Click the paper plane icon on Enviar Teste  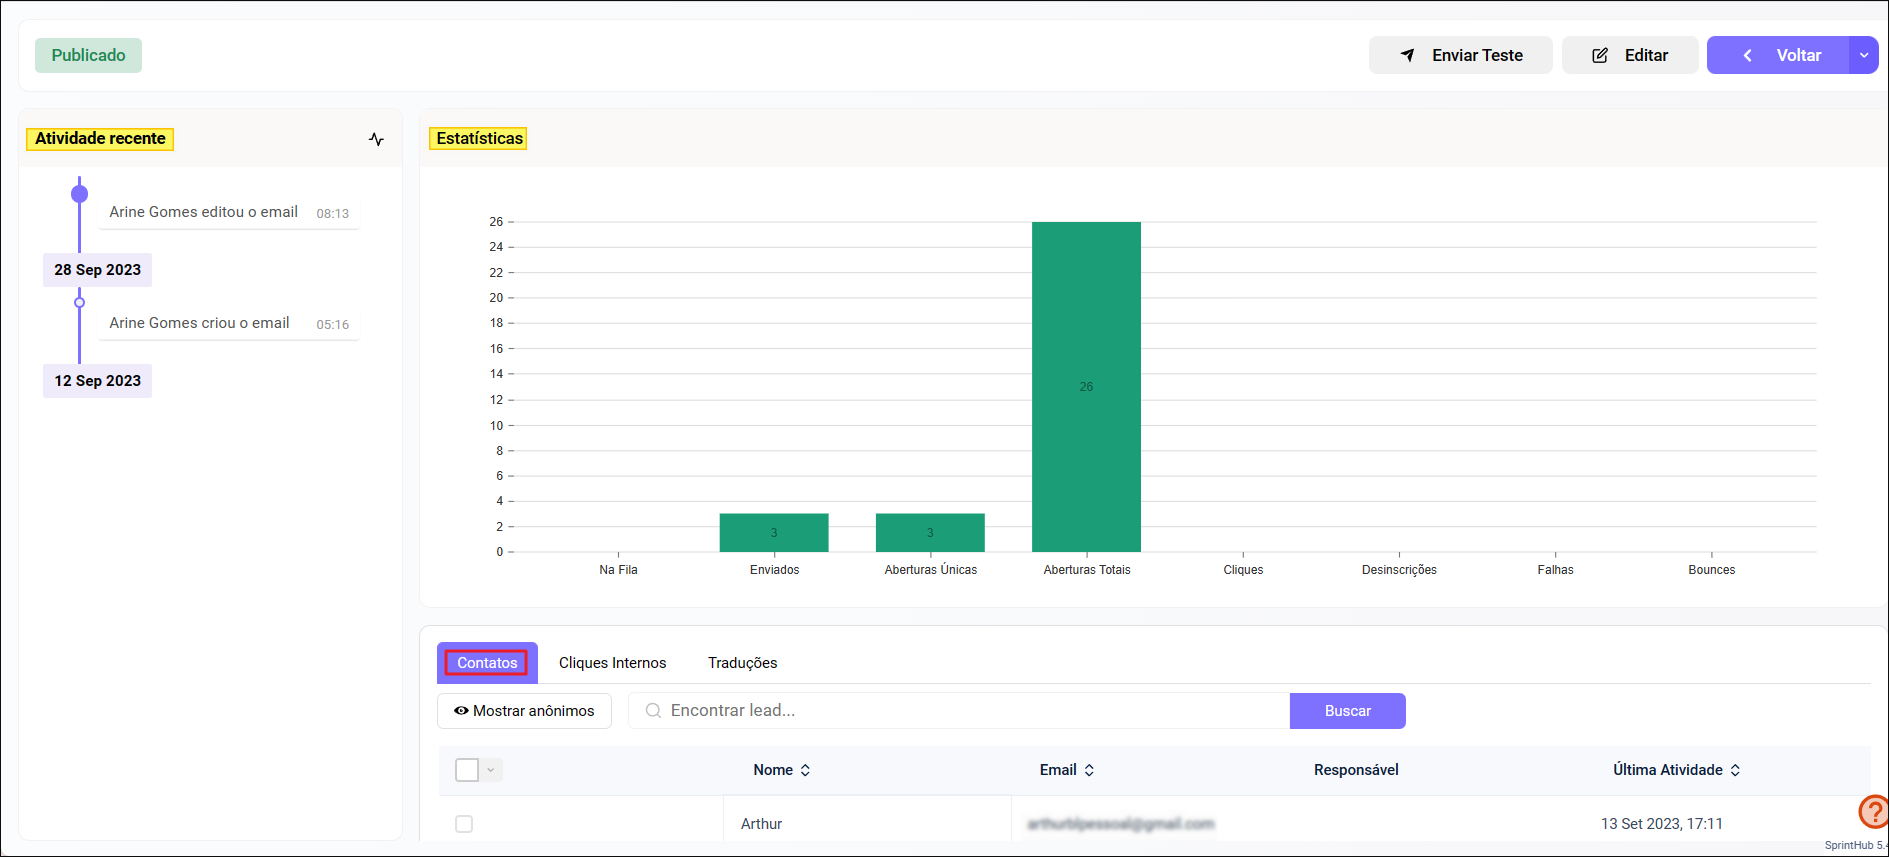click(x=1407, y=55)
